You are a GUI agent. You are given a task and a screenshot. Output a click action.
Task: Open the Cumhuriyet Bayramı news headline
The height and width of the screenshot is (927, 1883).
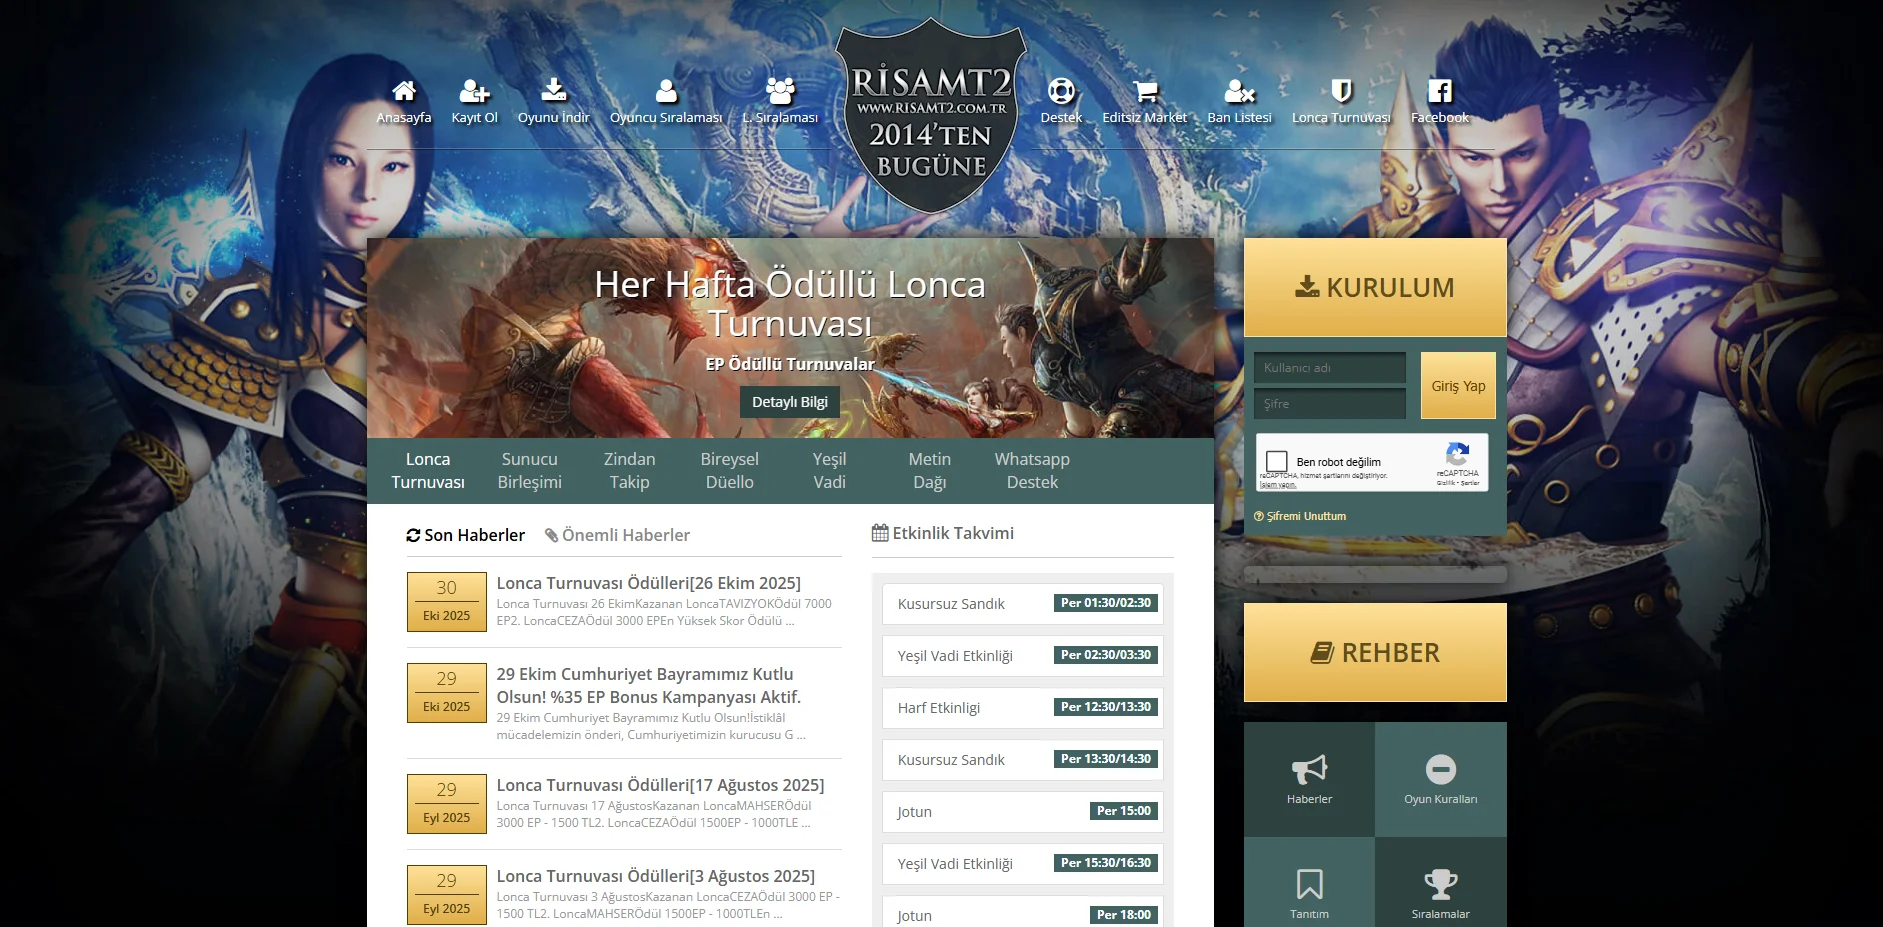coord(648,685)
